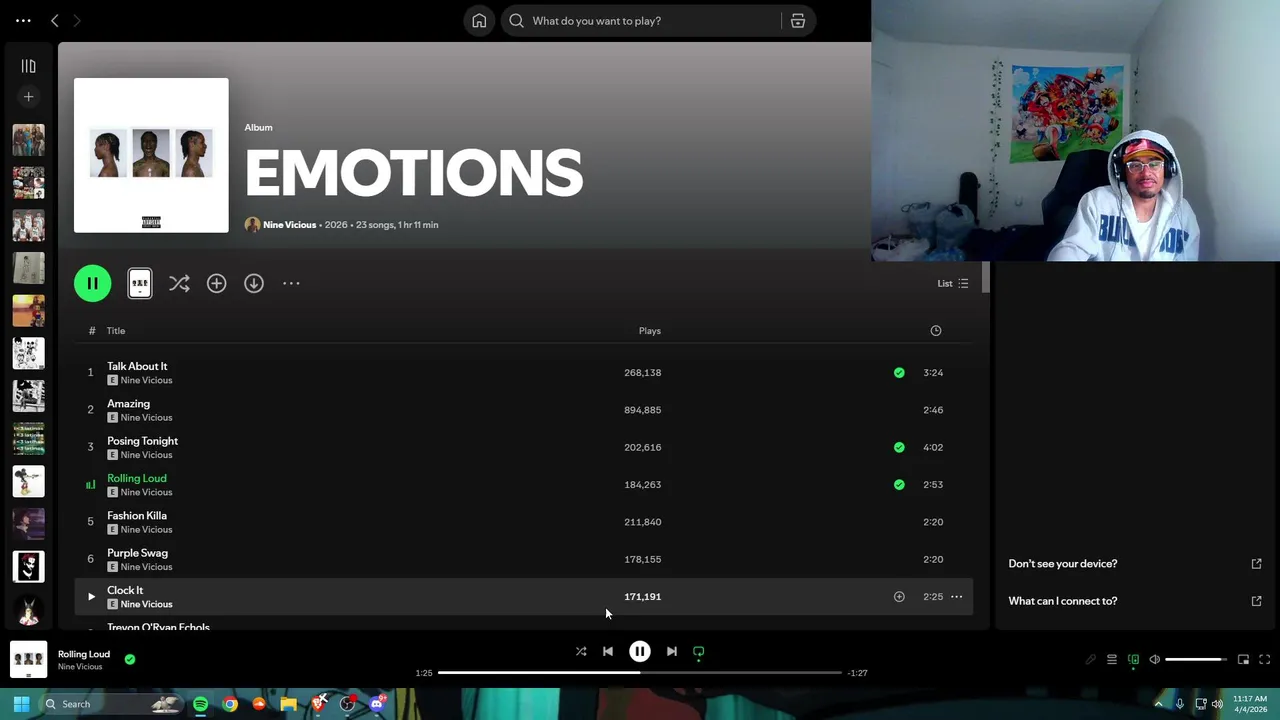Toggle saved checkmark on Talk About It

[x=899, y=373]
